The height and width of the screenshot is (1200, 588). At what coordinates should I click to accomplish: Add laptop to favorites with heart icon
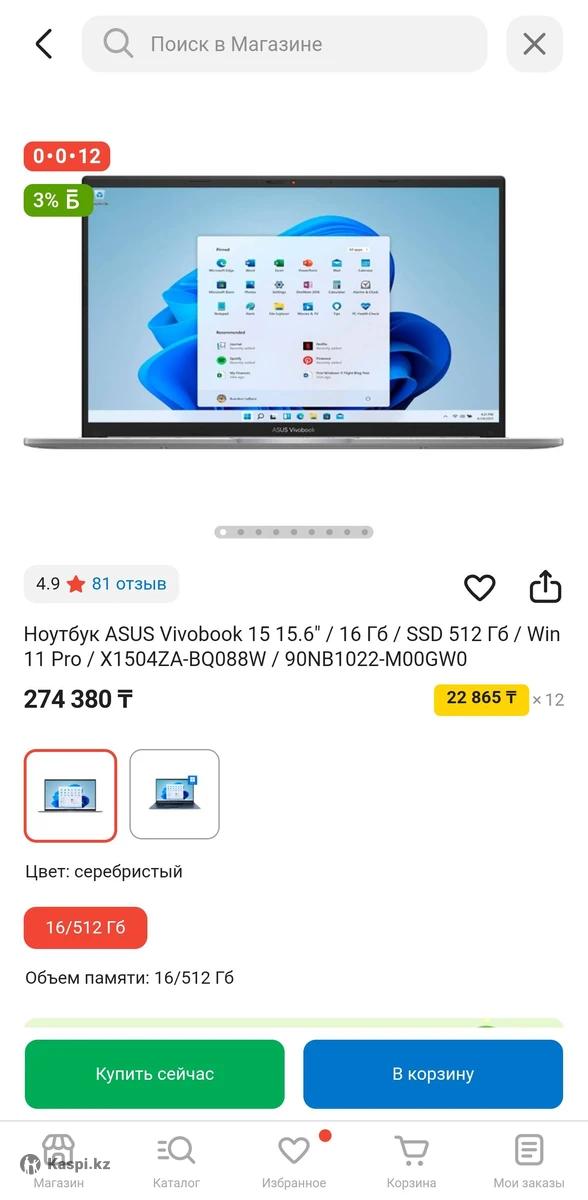tap(479, 588)
